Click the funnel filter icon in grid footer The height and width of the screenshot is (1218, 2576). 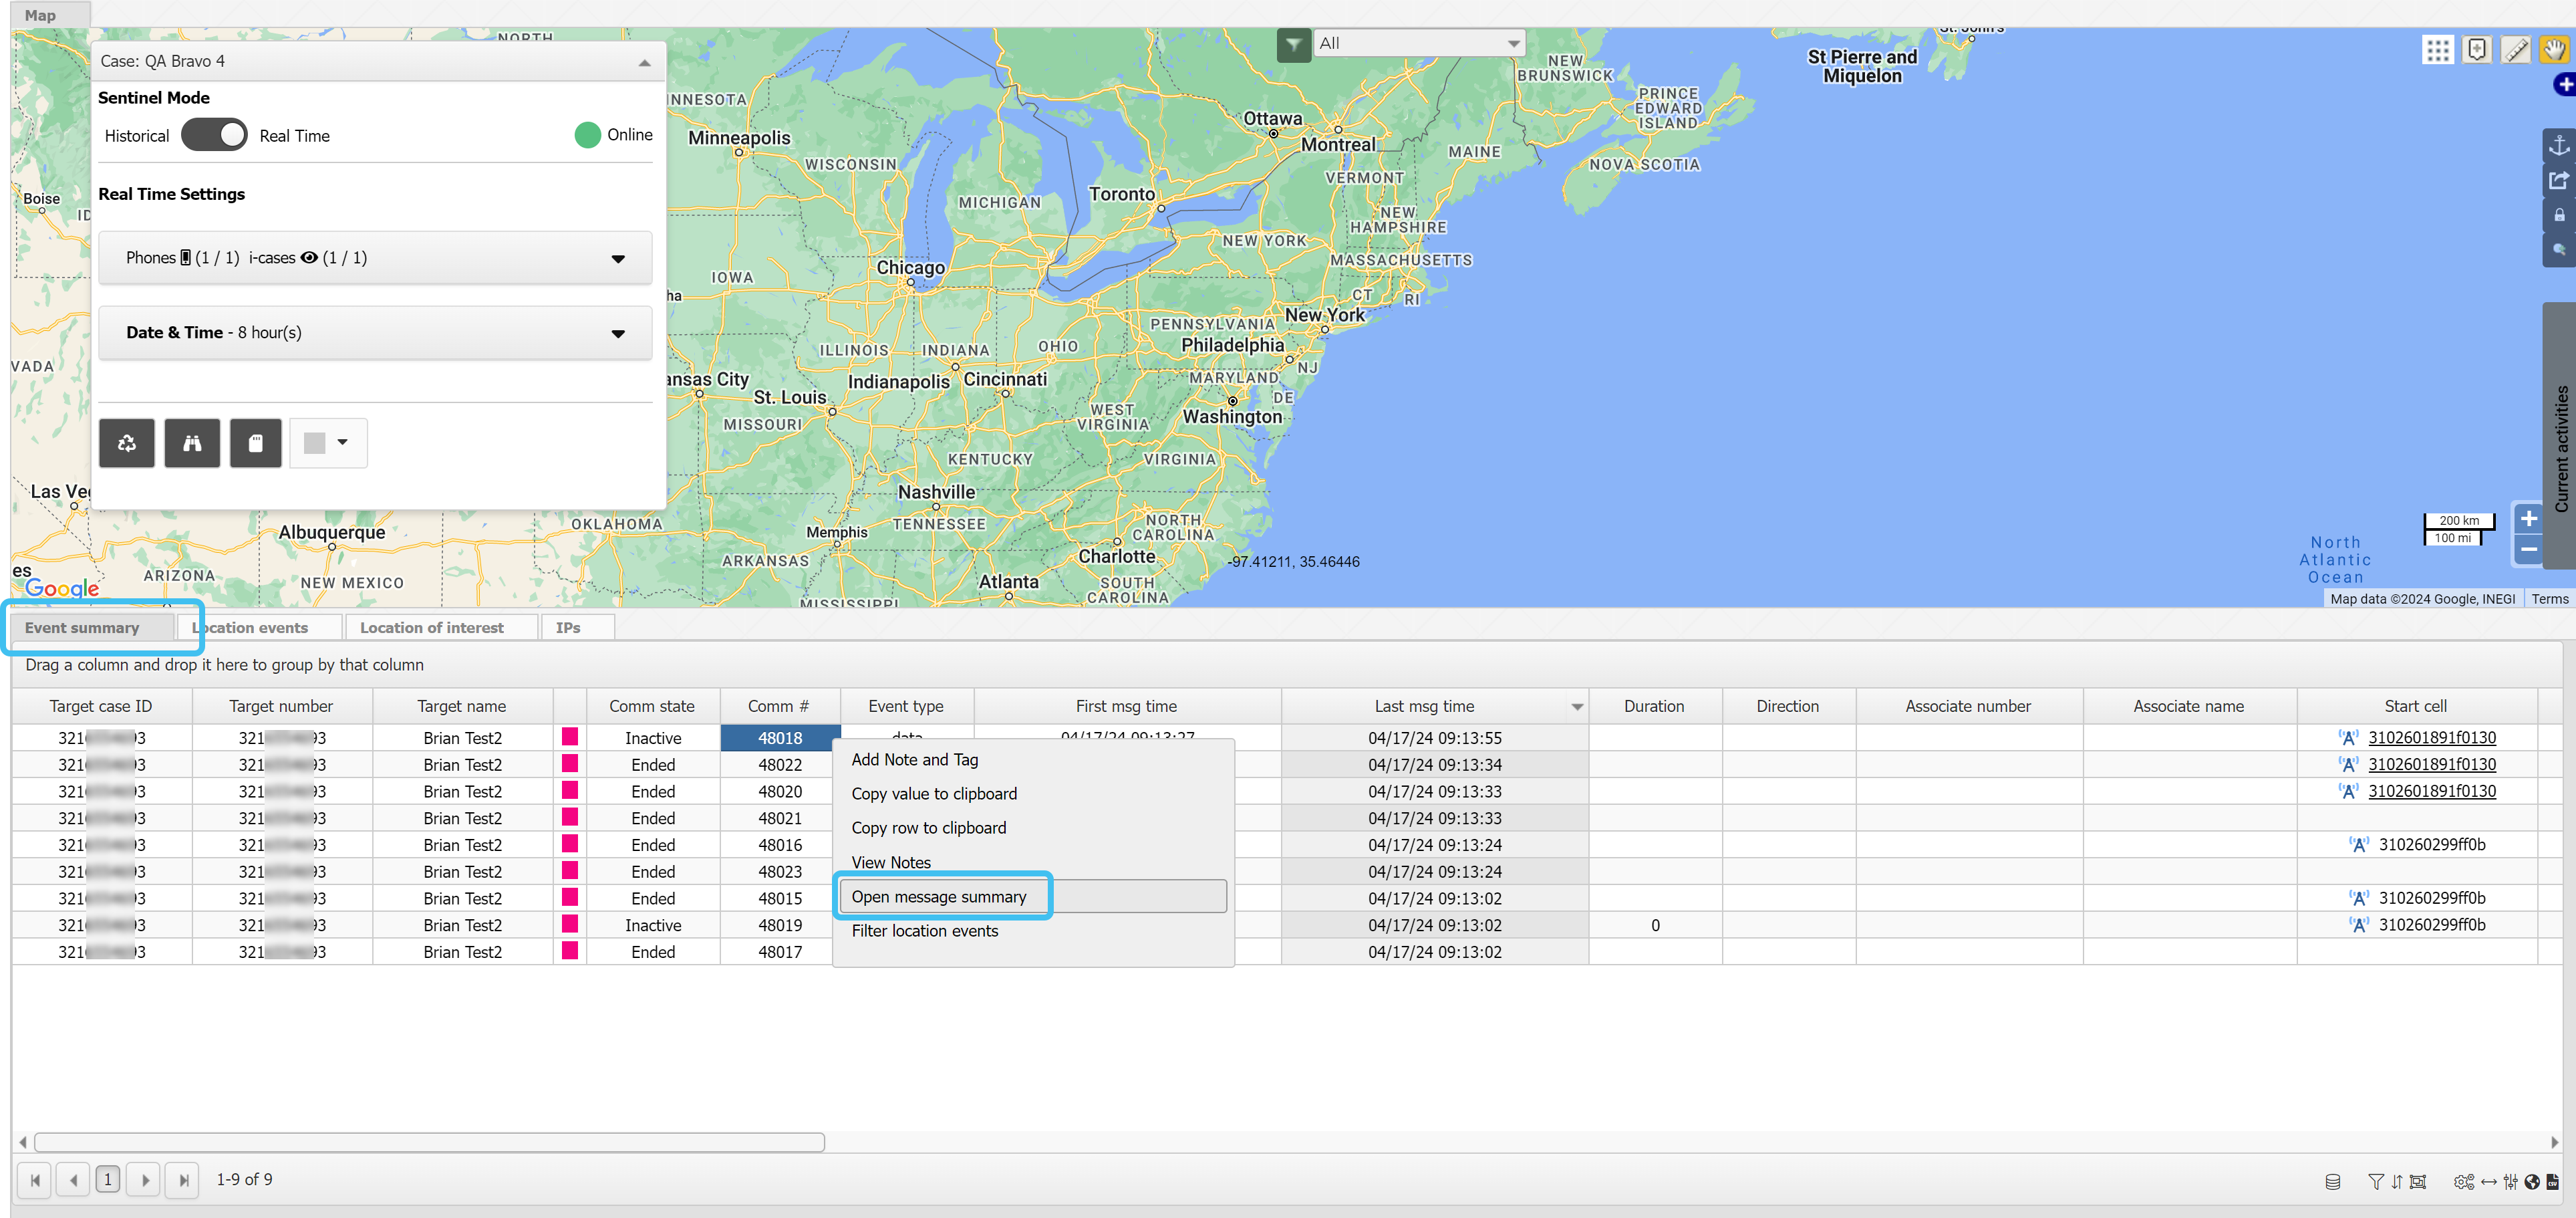click(2376, 1181)
